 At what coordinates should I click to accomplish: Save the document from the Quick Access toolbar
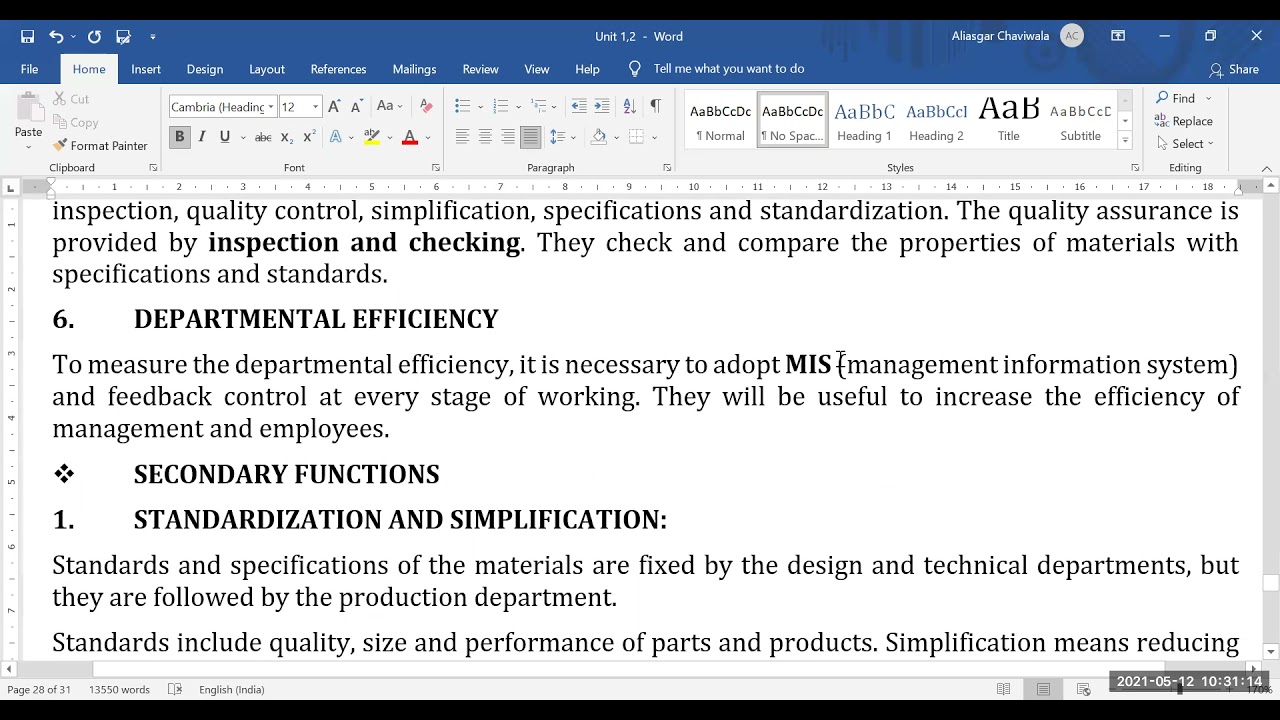click(x=28, y=36)
